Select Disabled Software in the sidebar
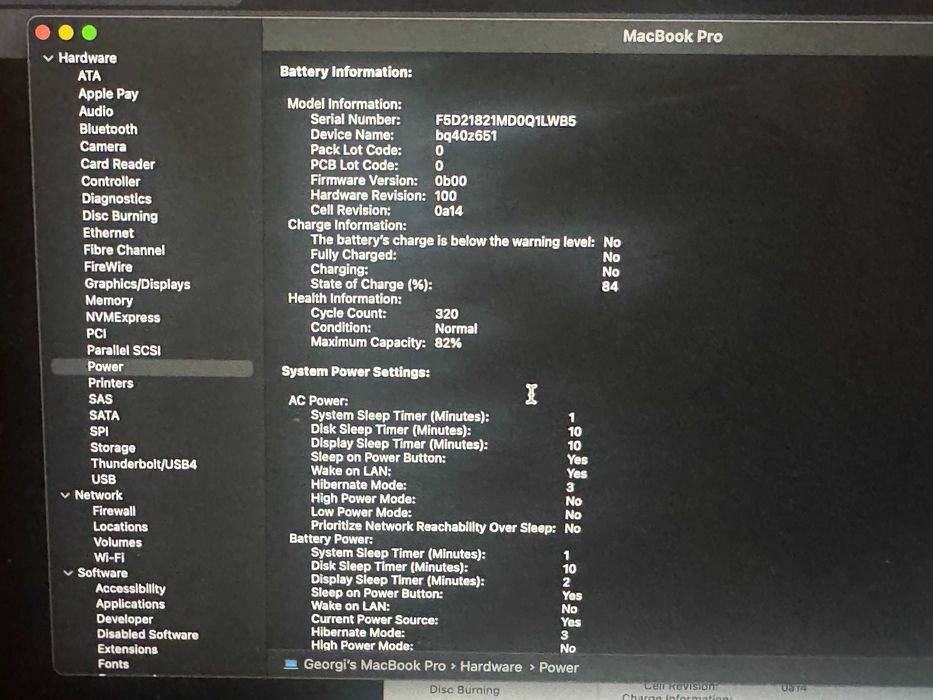This screenshot has height=700, width=933. coord(148,635)
